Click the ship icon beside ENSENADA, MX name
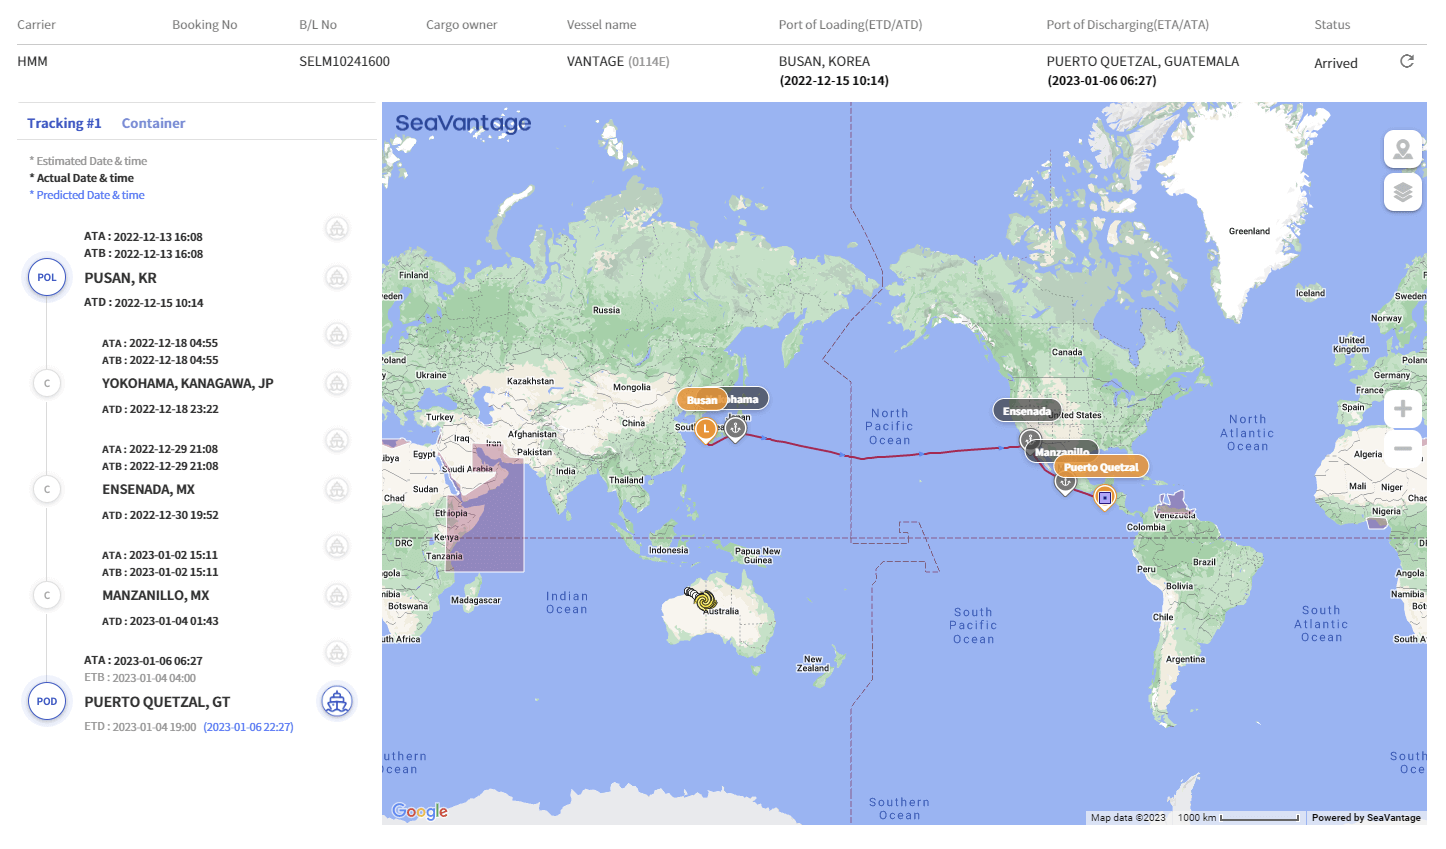The width and height of the screenshot is (1446, 849). click(337, 489)
